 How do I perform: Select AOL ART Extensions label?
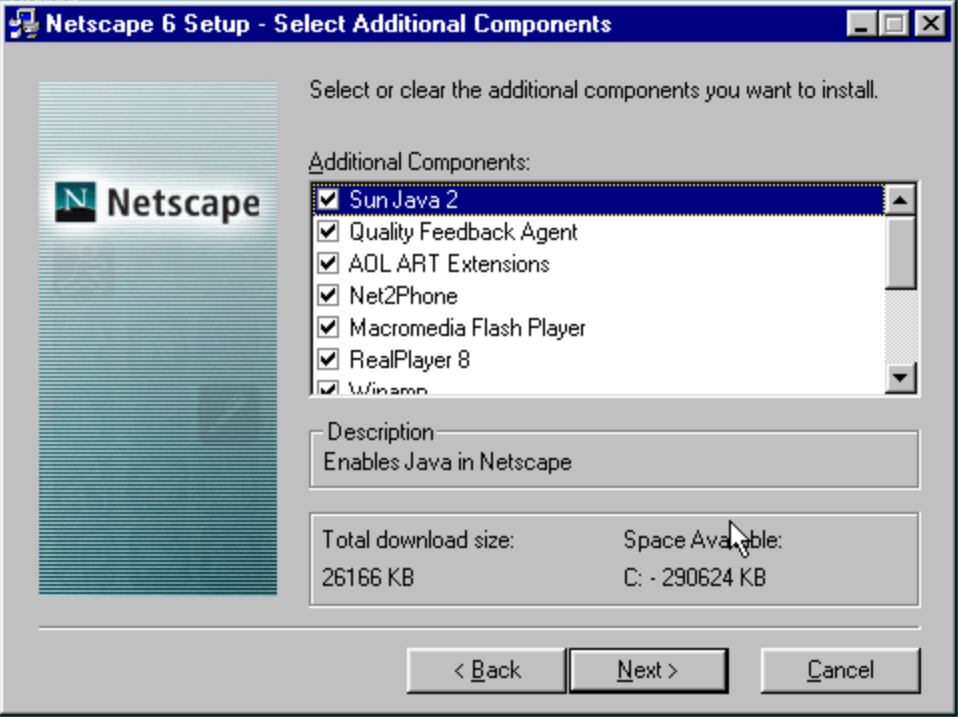[x=449, y=264]
